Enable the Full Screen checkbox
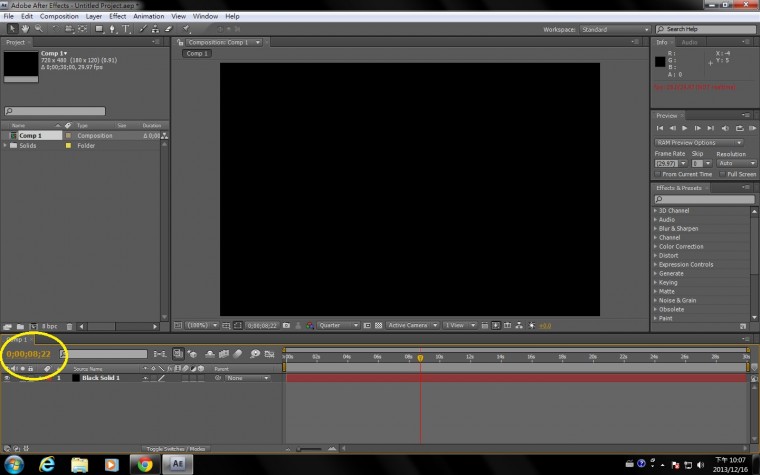 click(x=722, y=174)
